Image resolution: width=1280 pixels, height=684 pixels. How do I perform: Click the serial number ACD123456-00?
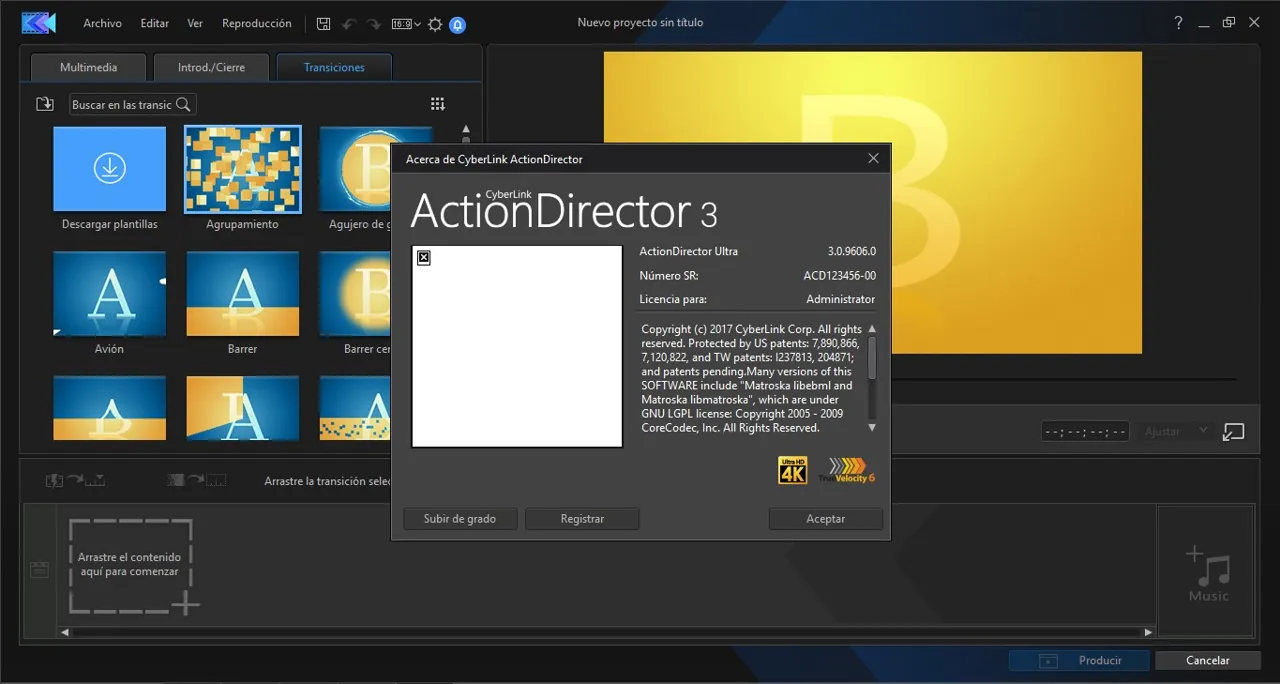840,275
